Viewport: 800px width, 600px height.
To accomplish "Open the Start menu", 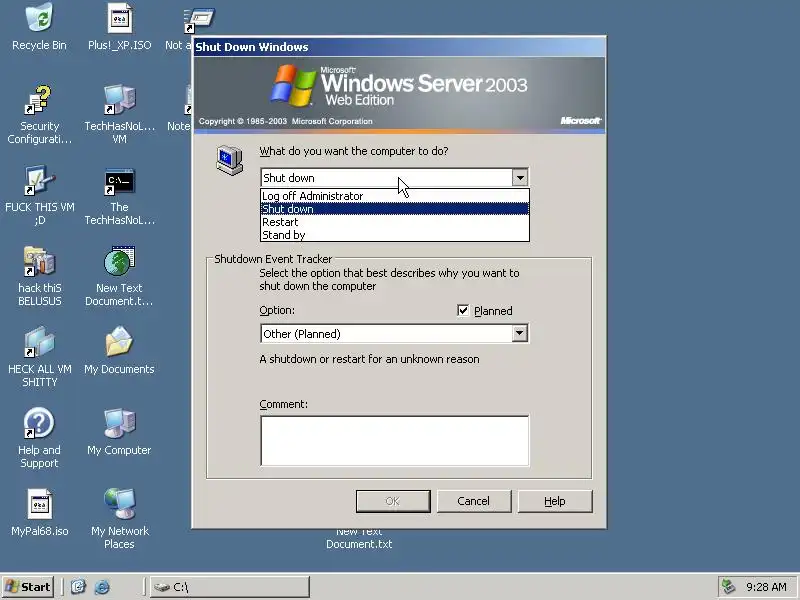I will pyautogui.click(x=29, y=587).
